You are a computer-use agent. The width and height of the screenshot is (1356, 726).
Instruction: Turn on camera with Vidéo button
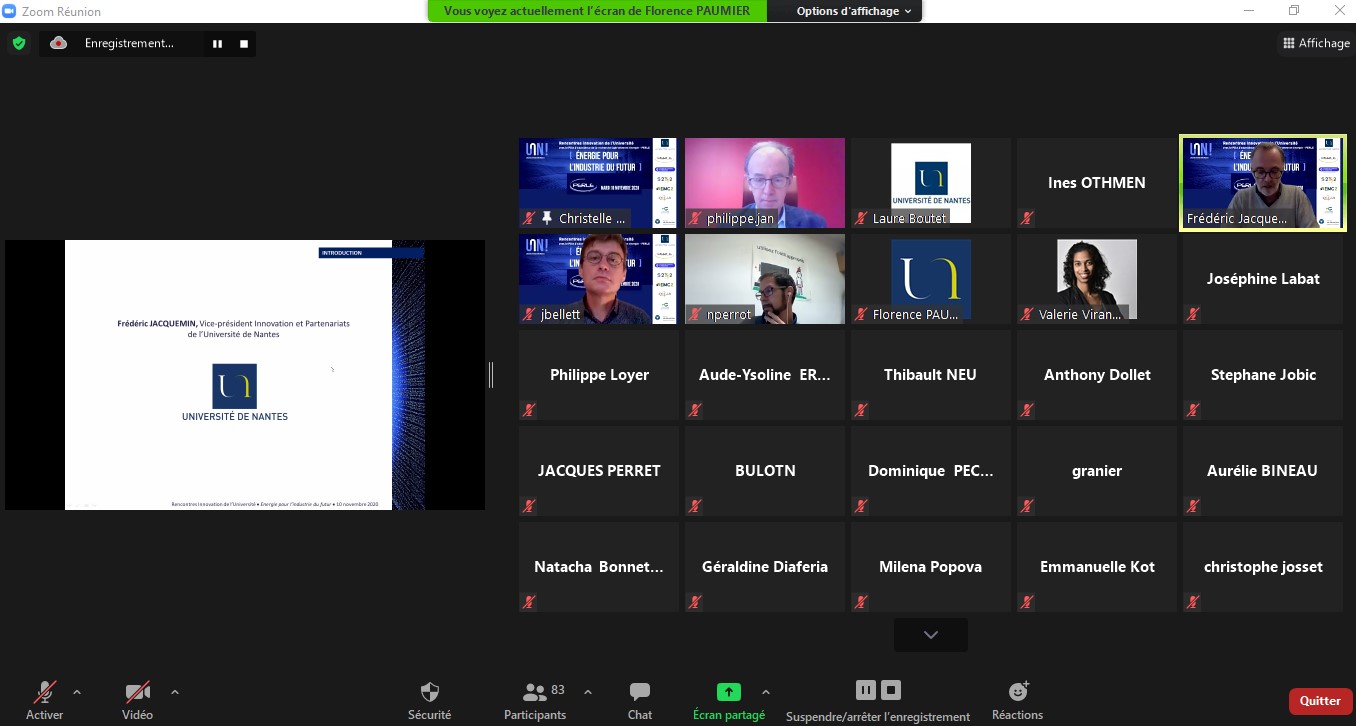[137, 692]
